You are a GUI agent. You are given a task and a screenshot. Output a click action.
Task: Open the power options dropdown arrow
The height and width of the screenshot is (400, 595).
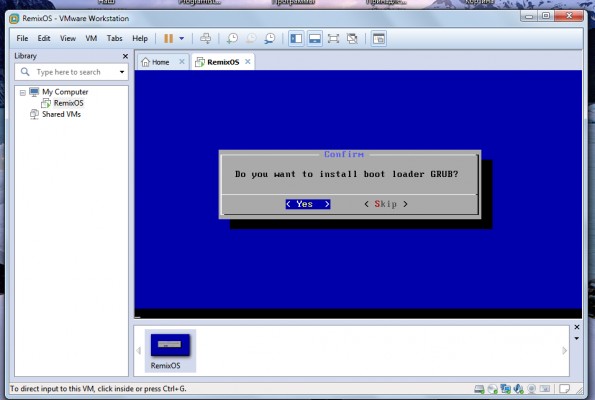coord(181,38)
